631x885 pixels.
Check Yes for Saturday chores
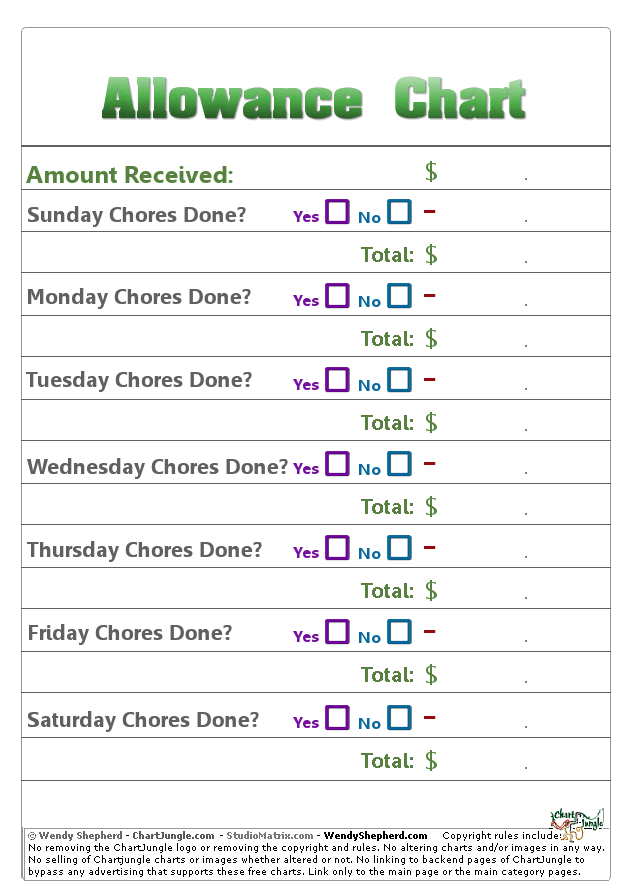[338, 718]
